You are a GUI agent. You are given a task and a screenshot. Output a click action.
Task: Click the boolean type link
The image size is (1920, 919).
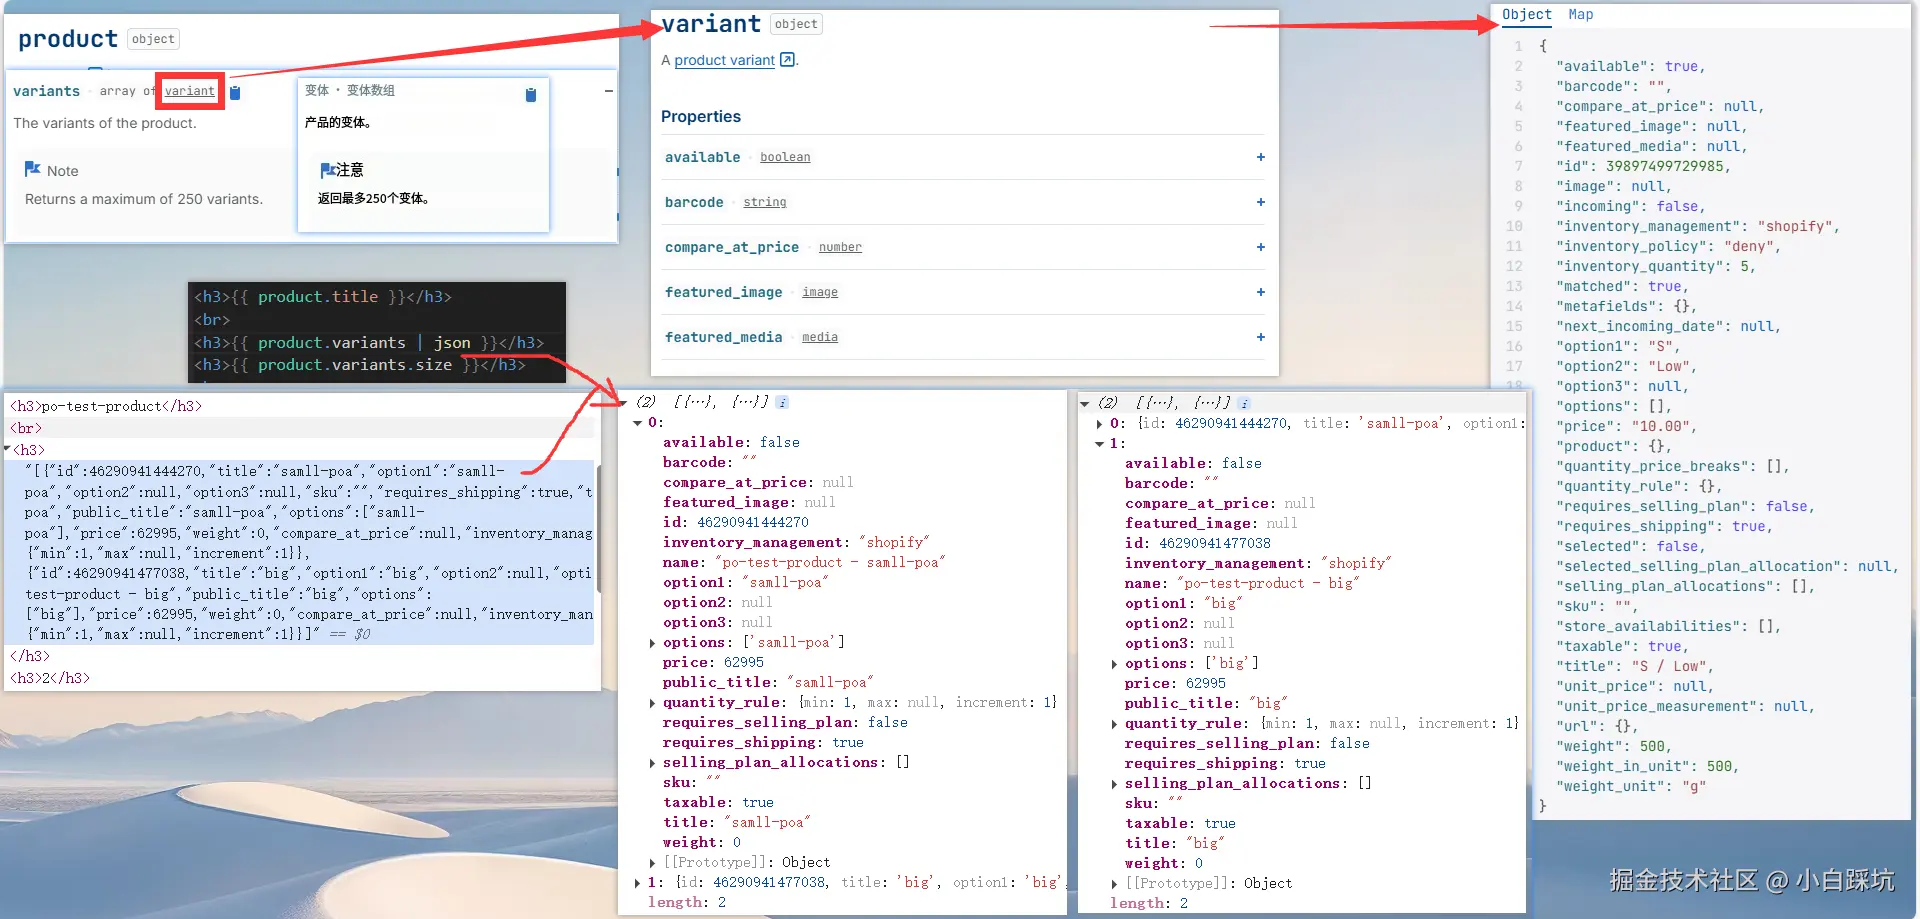(x=785, y=157)
